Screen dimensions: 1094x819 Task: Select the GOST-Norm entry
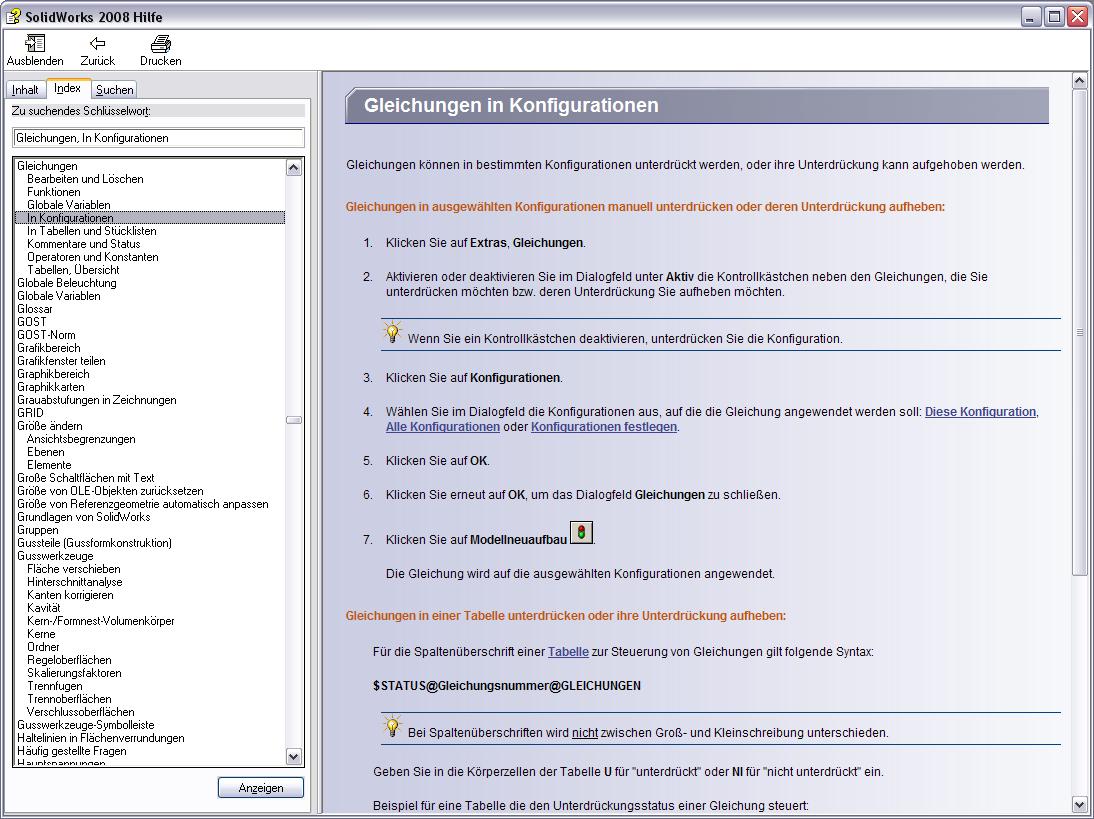click(46, 335)
